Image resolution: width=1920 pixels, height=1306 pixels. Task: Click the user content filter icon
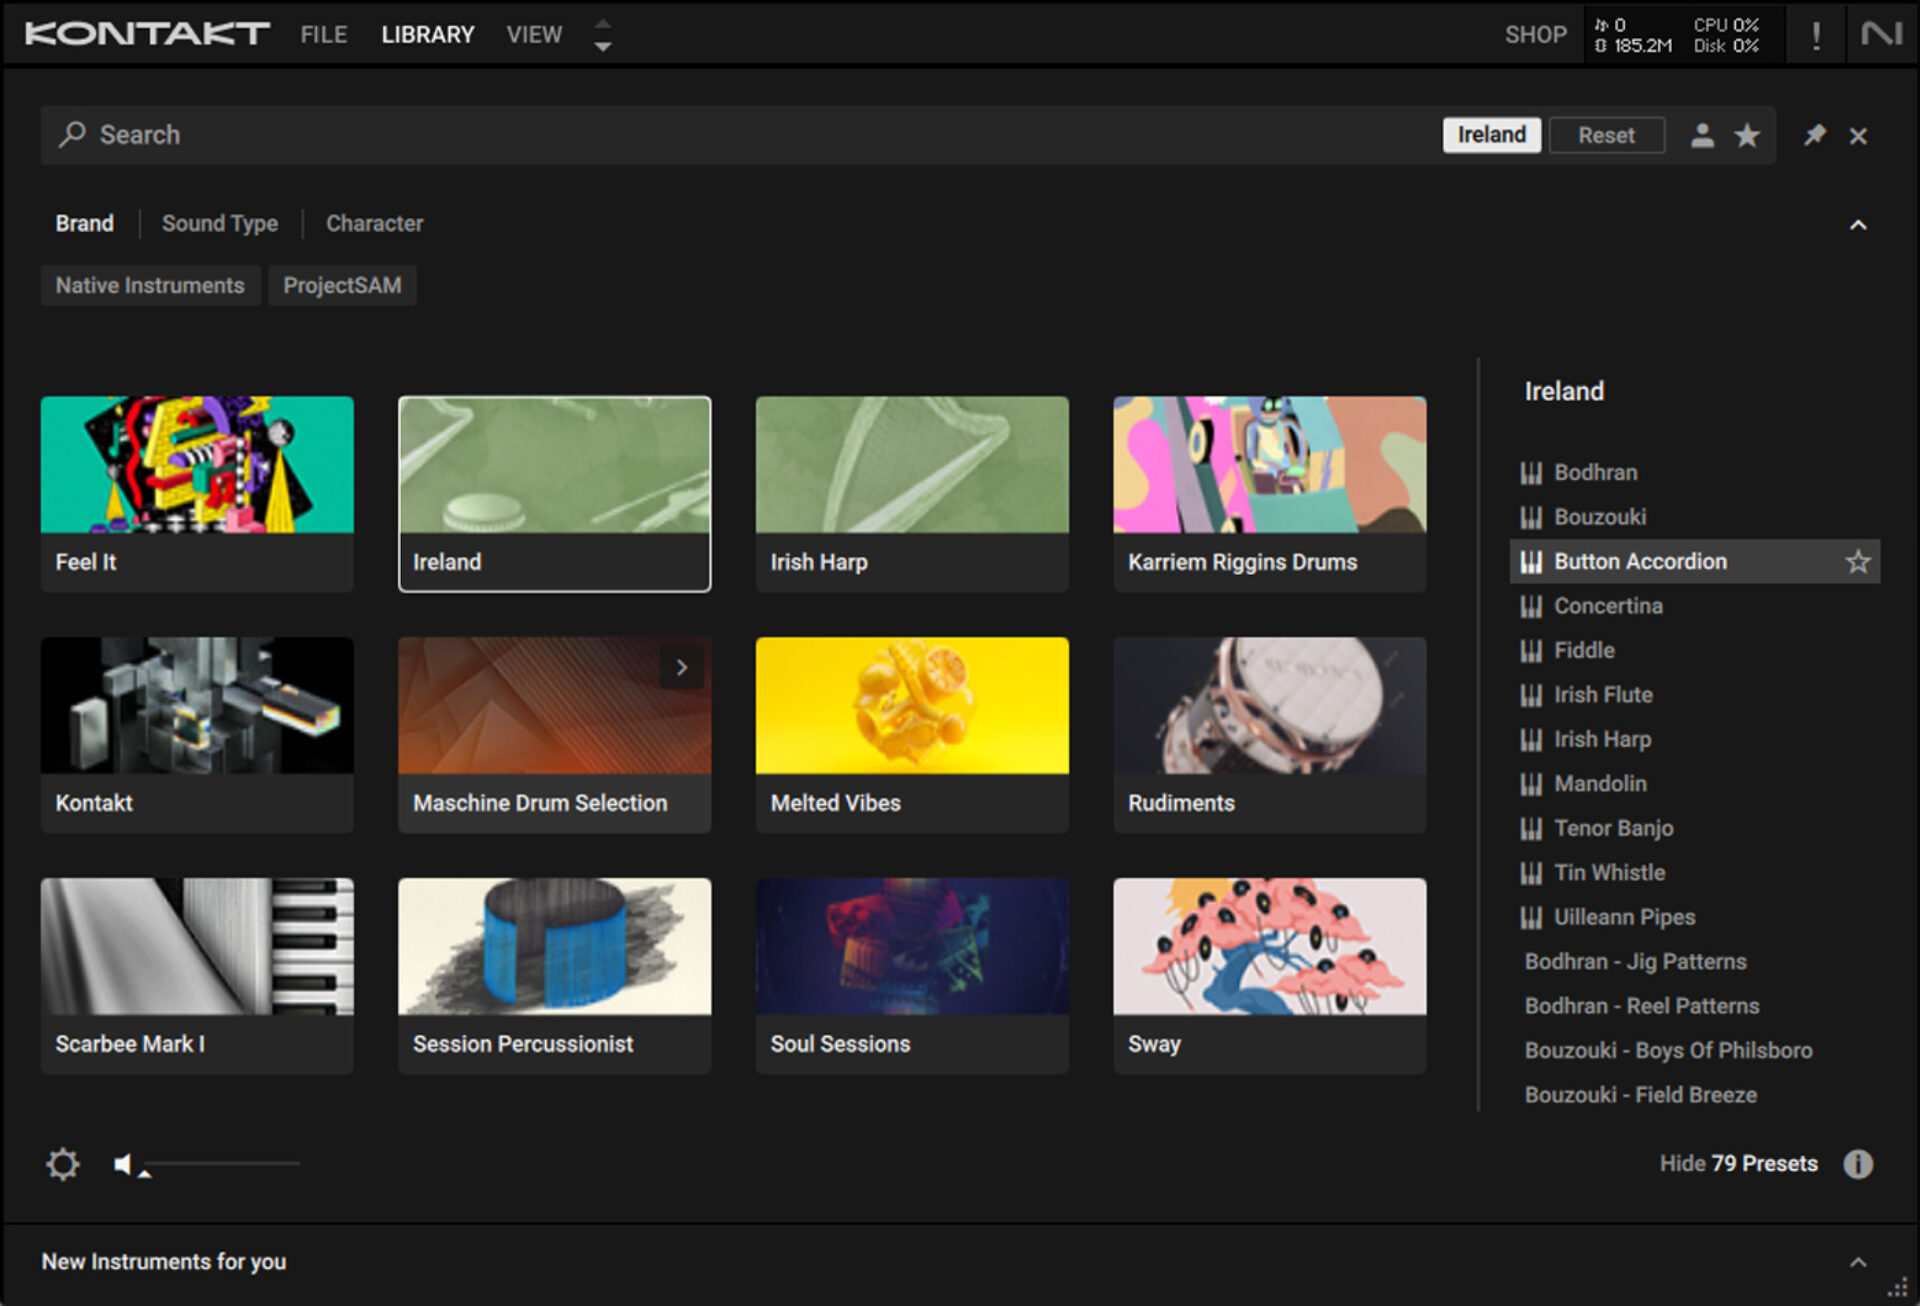tap(1702, 135)
